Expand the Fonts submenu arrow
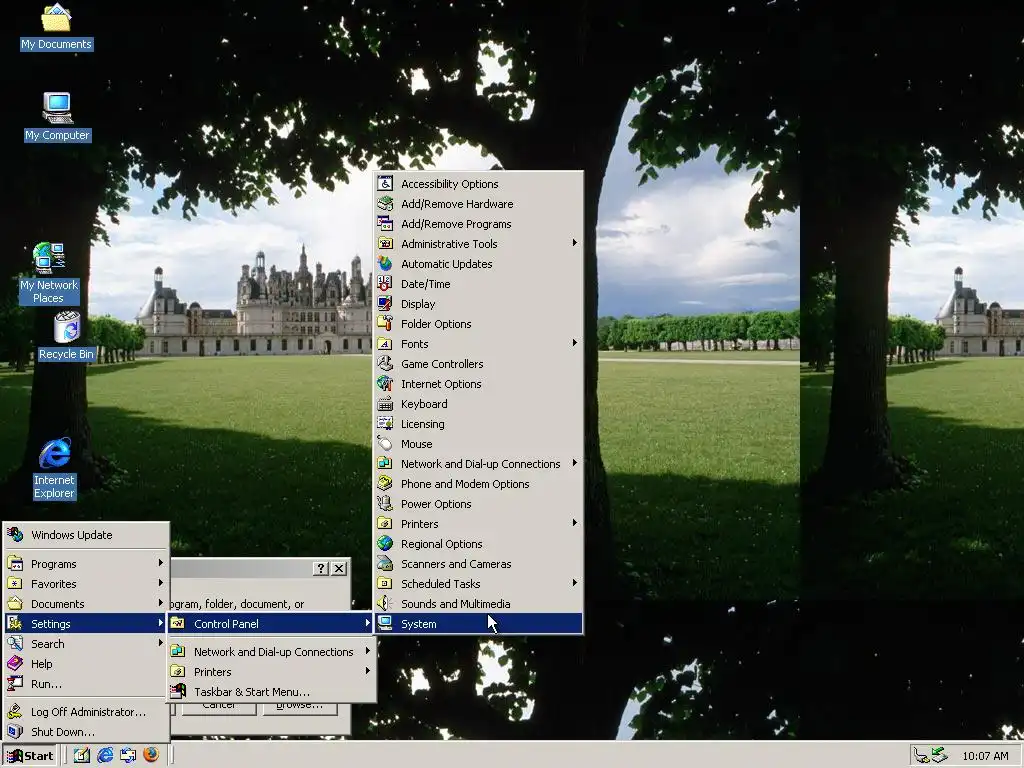 [x=575, y=343]
